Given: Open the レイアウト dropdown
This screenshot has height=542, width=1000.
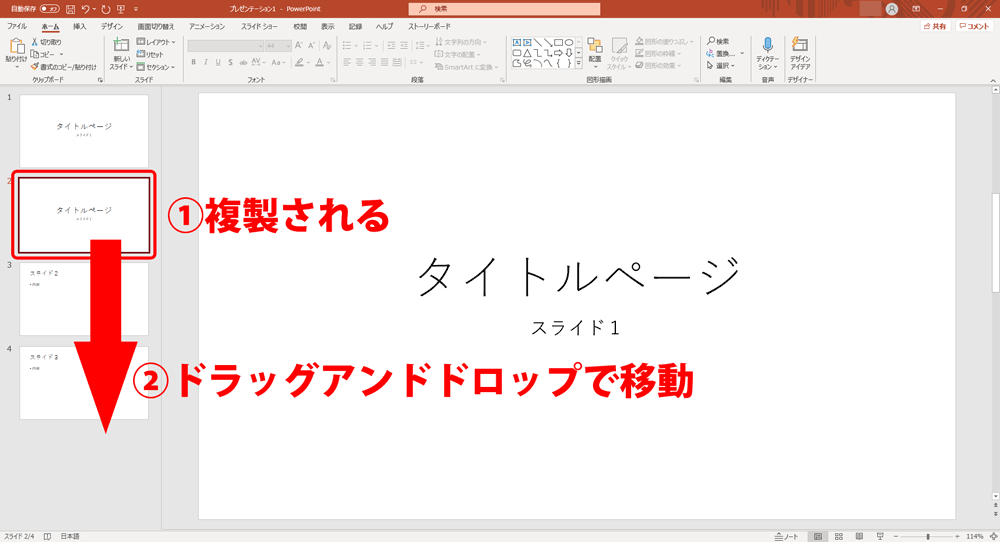Looking at the screenshot, I should pyautogui.click(x=156, y=42).
